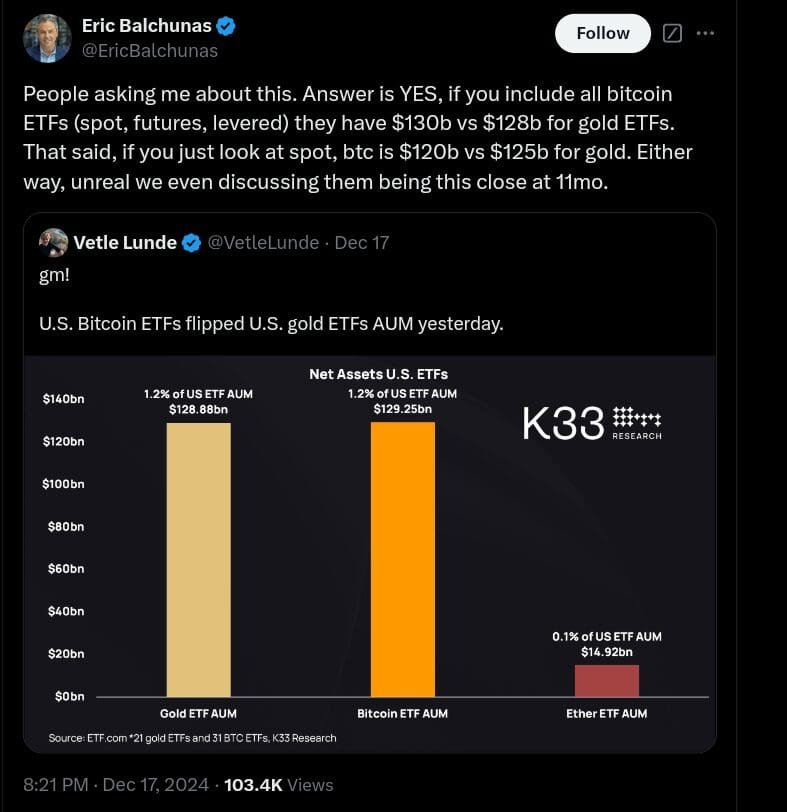Click Vetle Lunde's blue checkmark
Image resolution: width=787 pixels, height=812 pixels.
190,242
